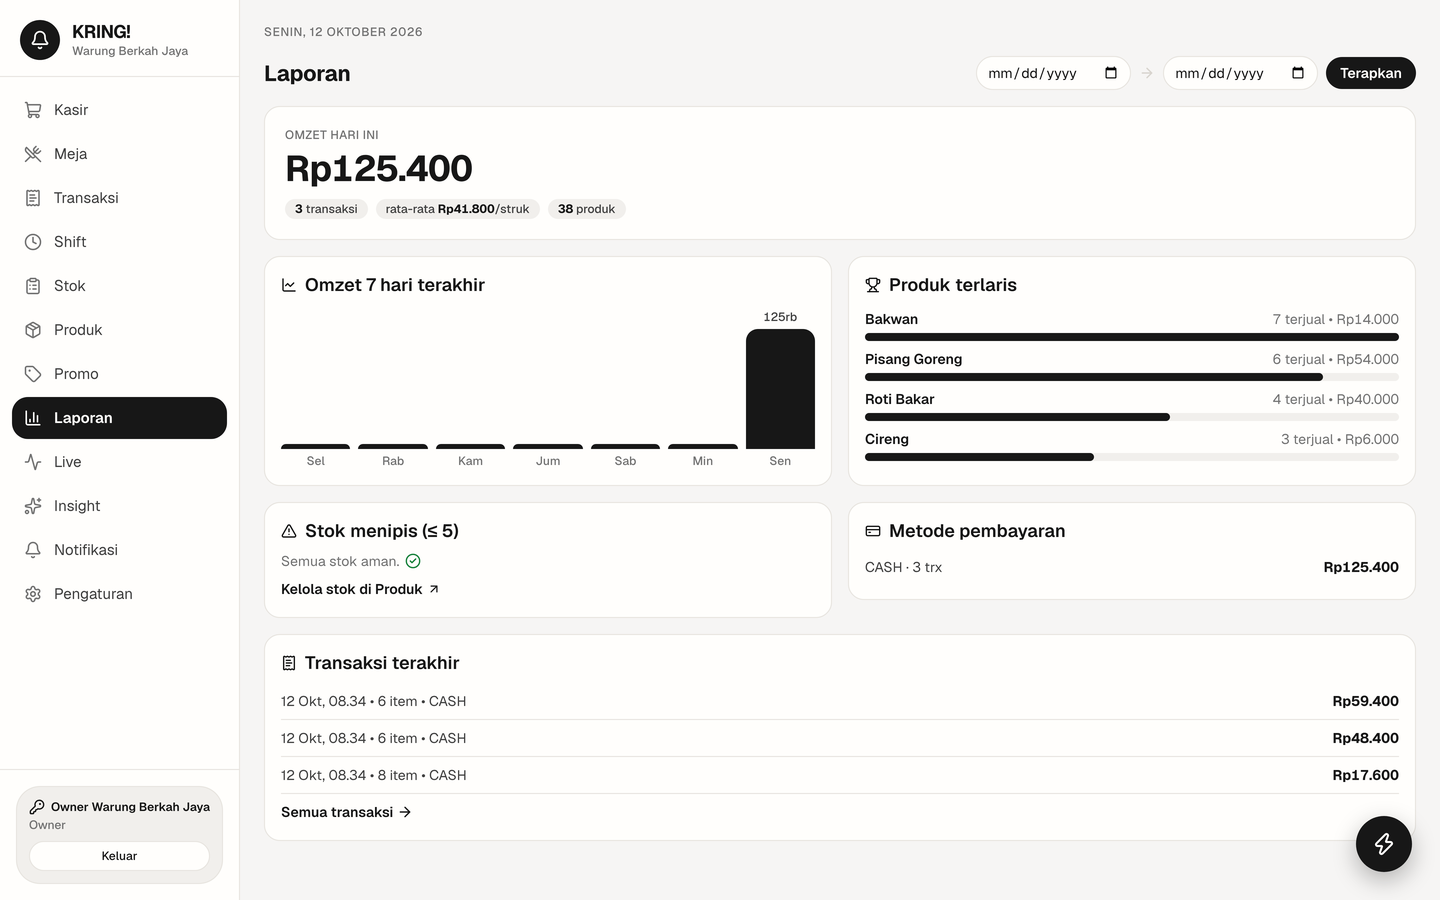
Task: Click the CASH · 3 trx payment row
Action: [x=1132, y=567]
